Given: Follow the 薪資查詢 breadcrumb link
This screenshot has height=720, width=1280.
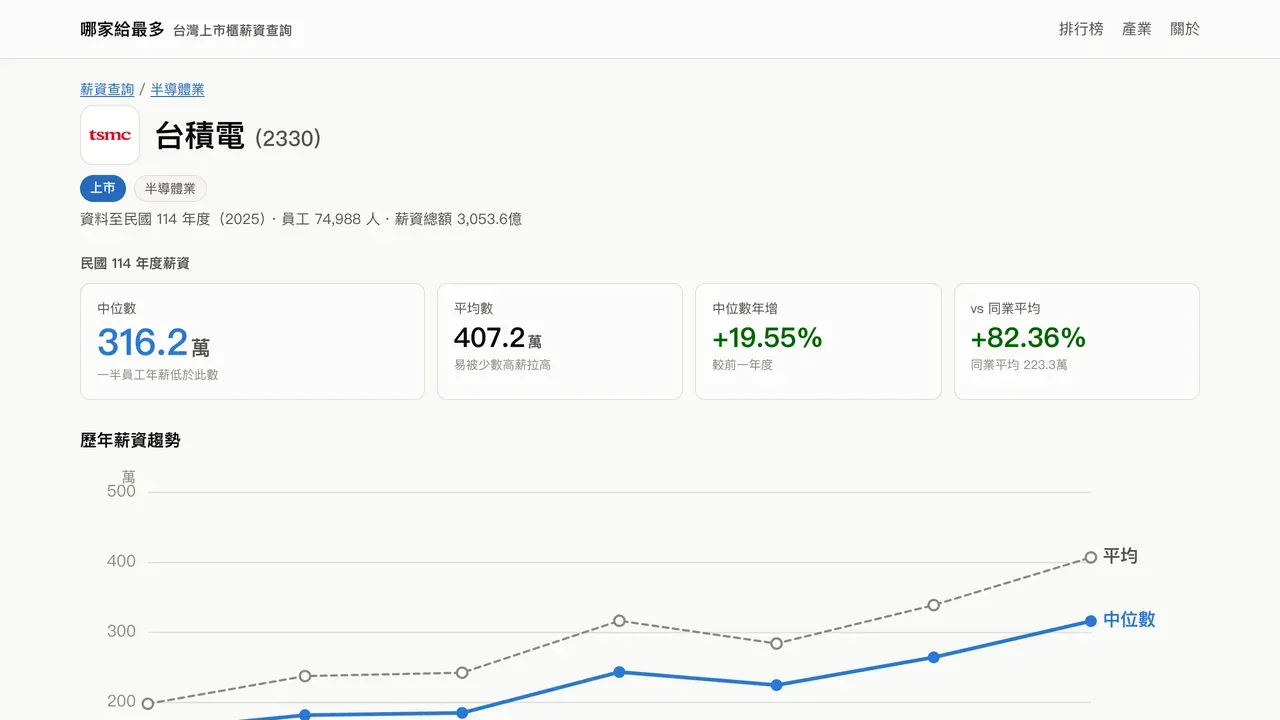Looking at the screenshot, I should [107, 89].
